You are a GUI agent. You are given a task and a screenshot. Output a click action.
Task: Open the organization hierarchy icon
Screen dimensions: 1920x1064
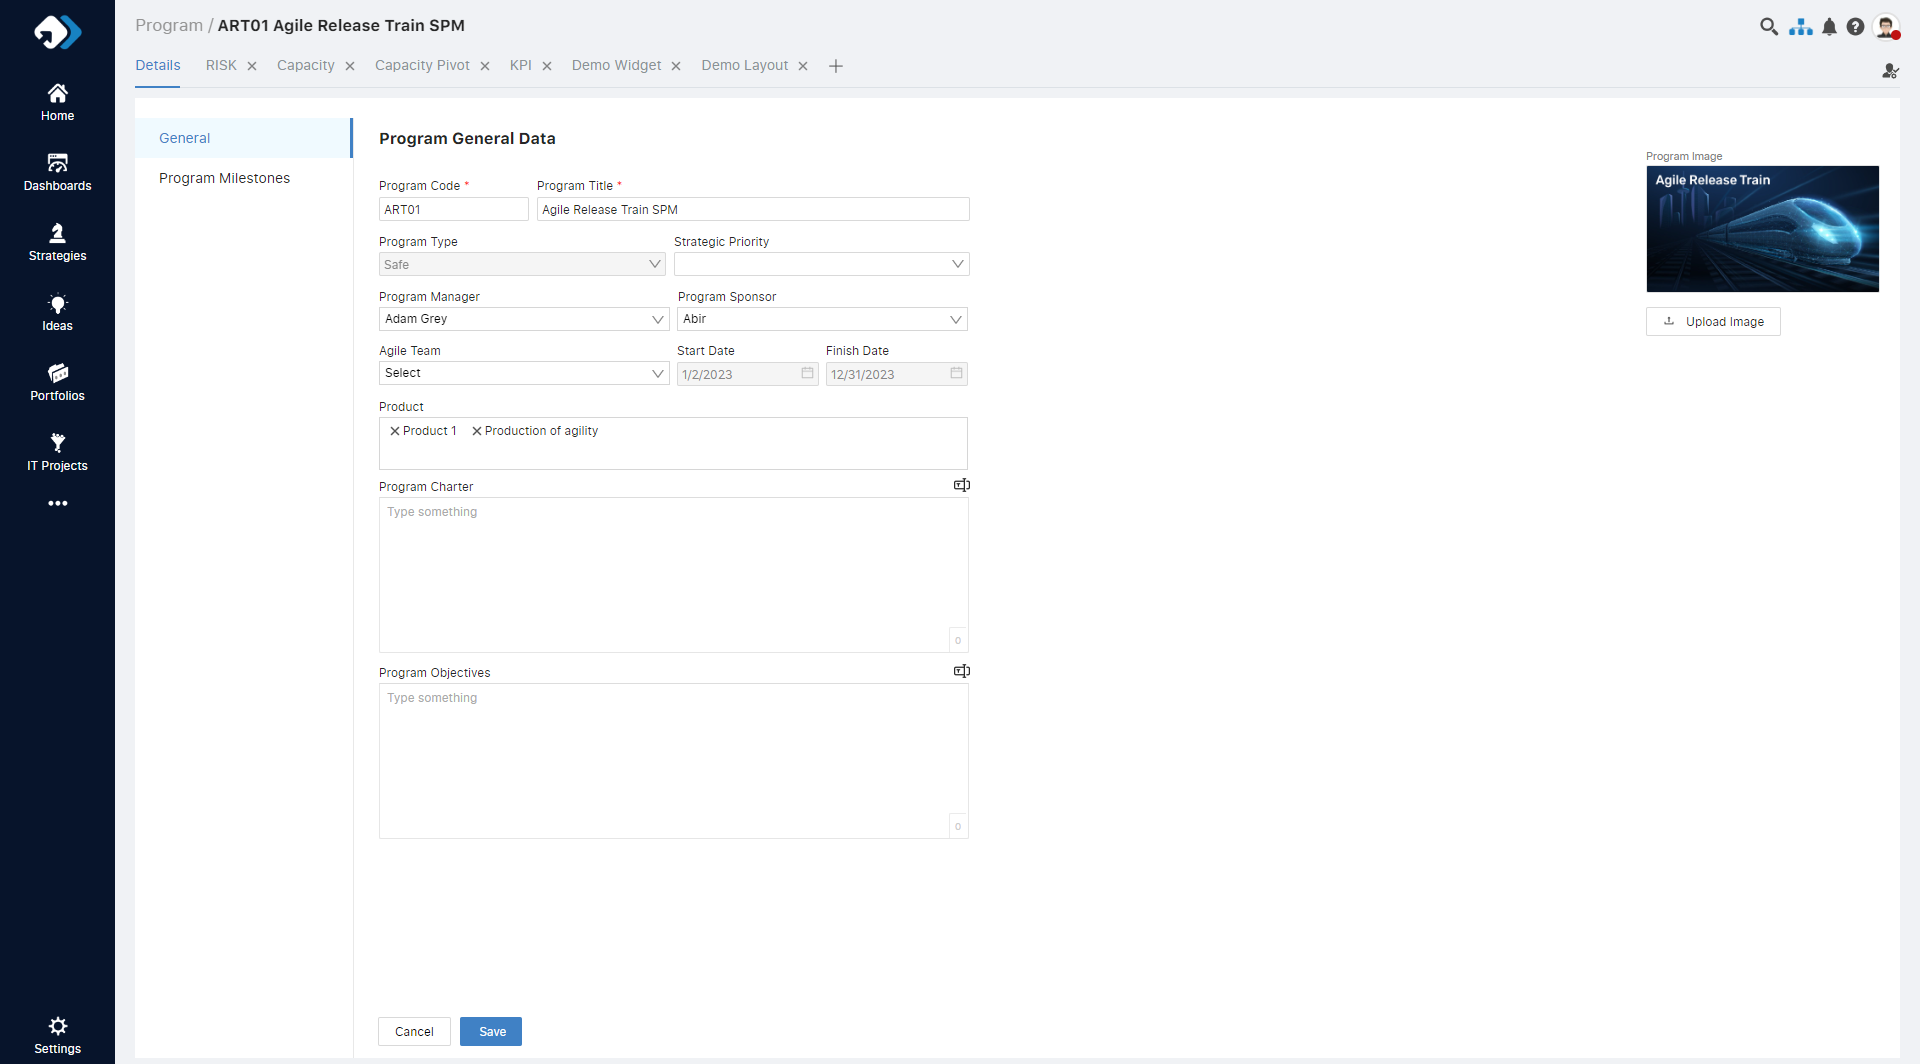[1800, 27]
